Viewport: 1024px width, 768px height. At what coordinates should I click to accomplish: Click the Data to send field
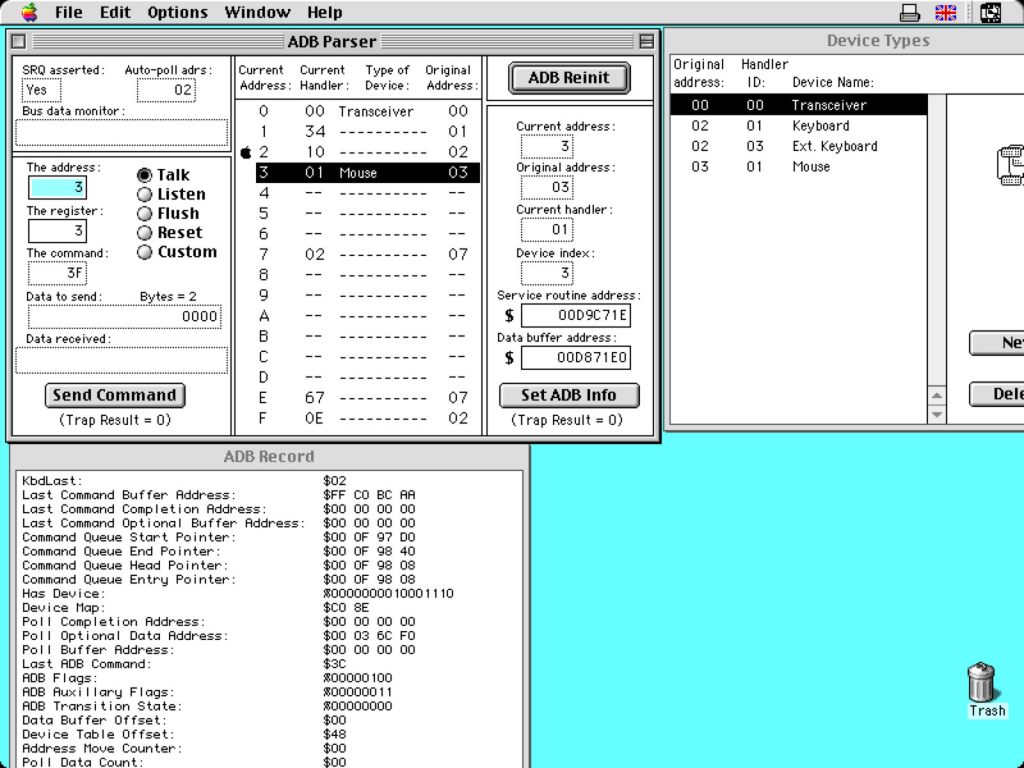125,317
